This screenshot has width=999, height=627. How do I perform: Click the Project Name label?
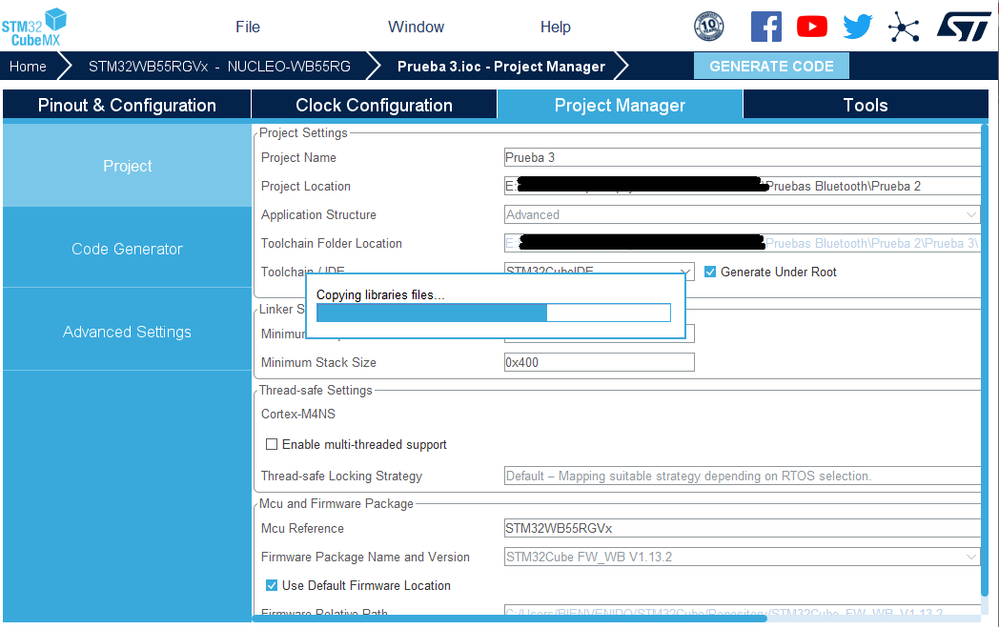[x=299, y=157]
